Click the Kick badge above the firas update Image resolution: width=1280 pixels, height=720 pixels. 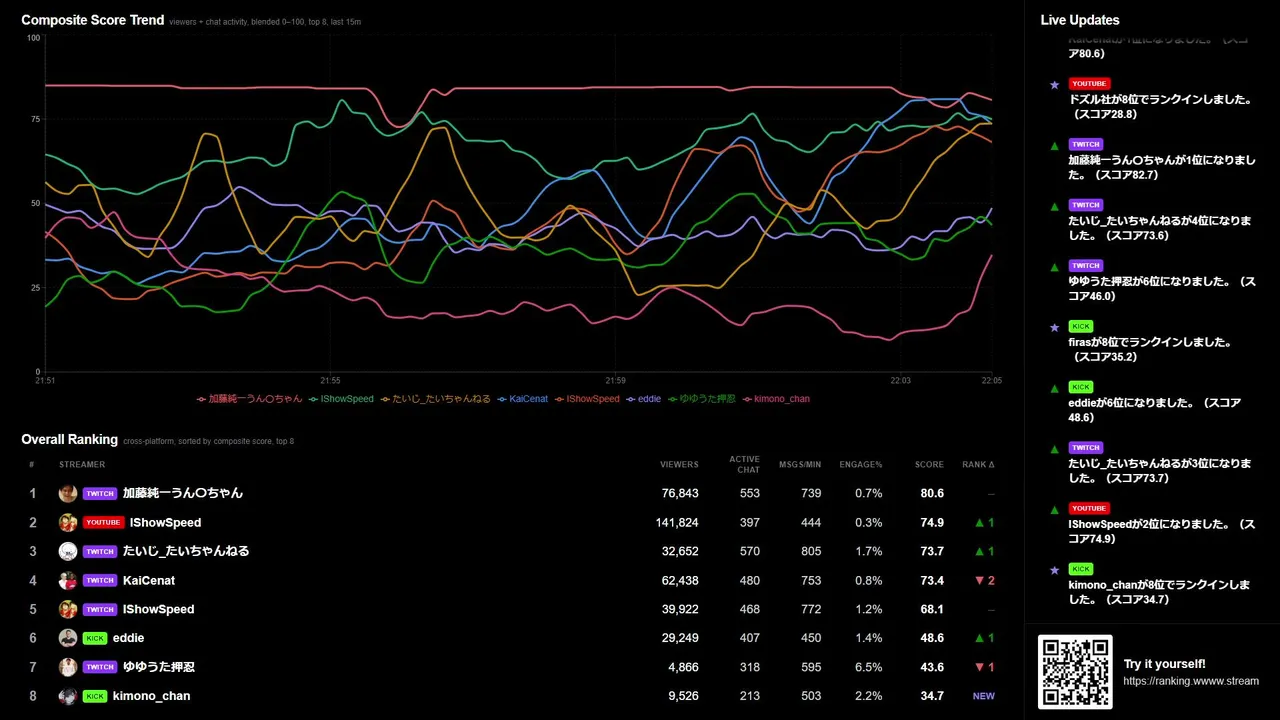tap(1081, 326)
